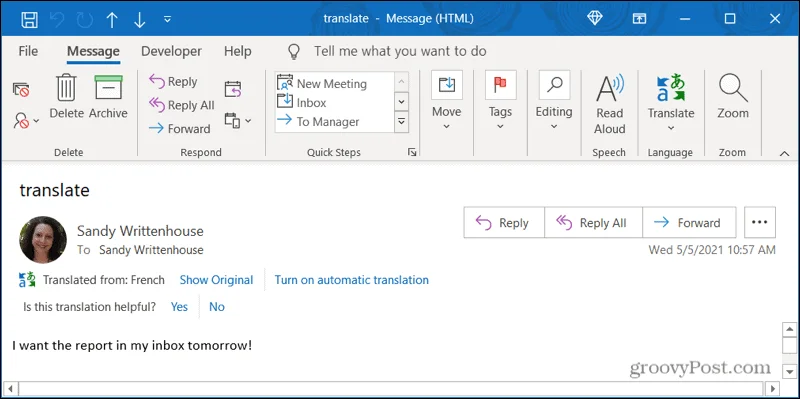Click recipient Sandy Writtenhouse in To line
The image size is (800, 399).
tap(151, 250)
